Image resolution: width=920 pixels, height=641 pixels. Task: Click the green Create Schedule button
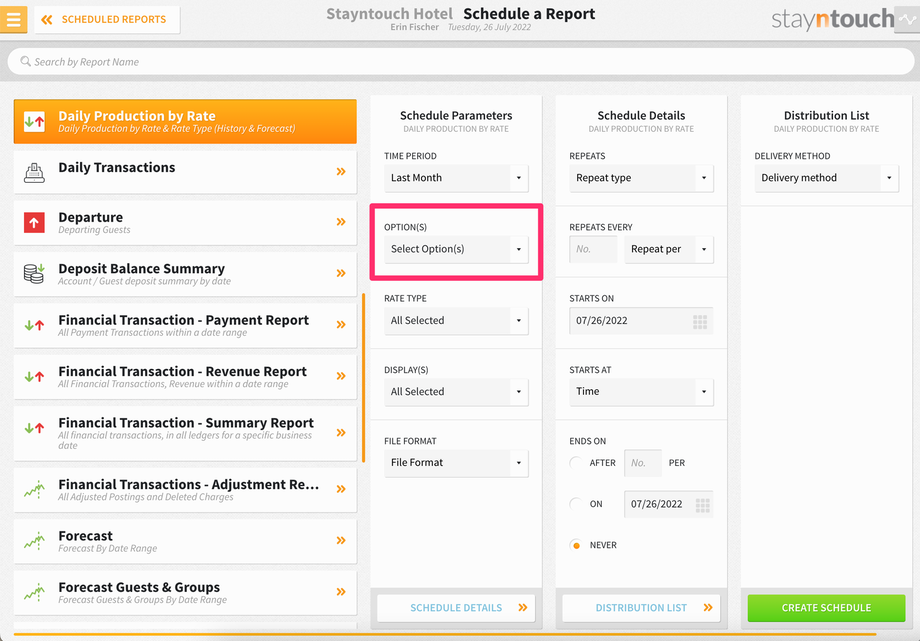point(826,608)
